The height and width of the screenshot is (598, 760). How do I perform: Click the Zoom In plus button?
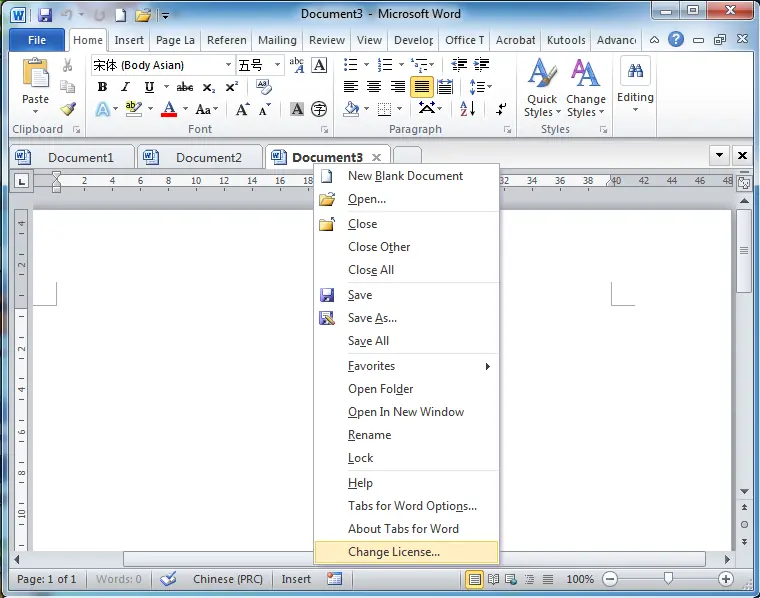tap(726, 579)
